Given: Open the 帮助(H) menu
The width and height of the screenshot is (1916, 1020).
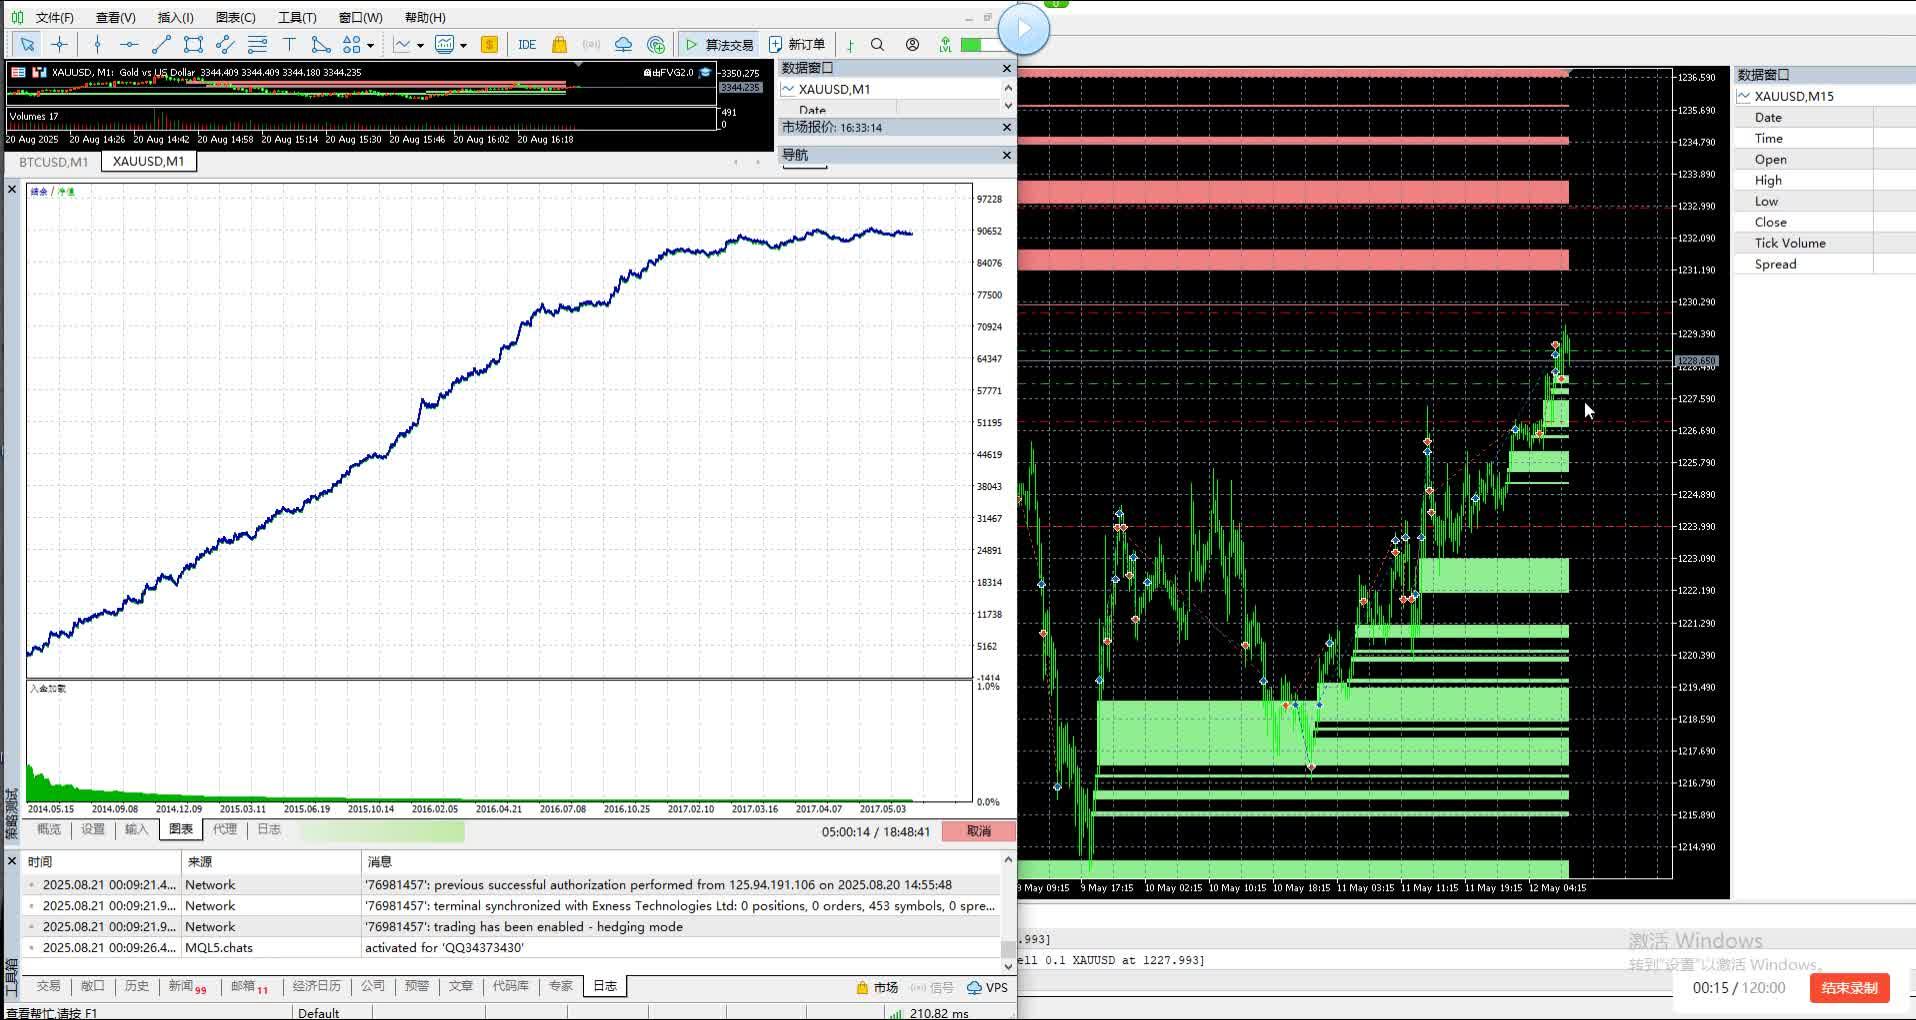Looking at the screenshot, I should [x=425, y=17].
